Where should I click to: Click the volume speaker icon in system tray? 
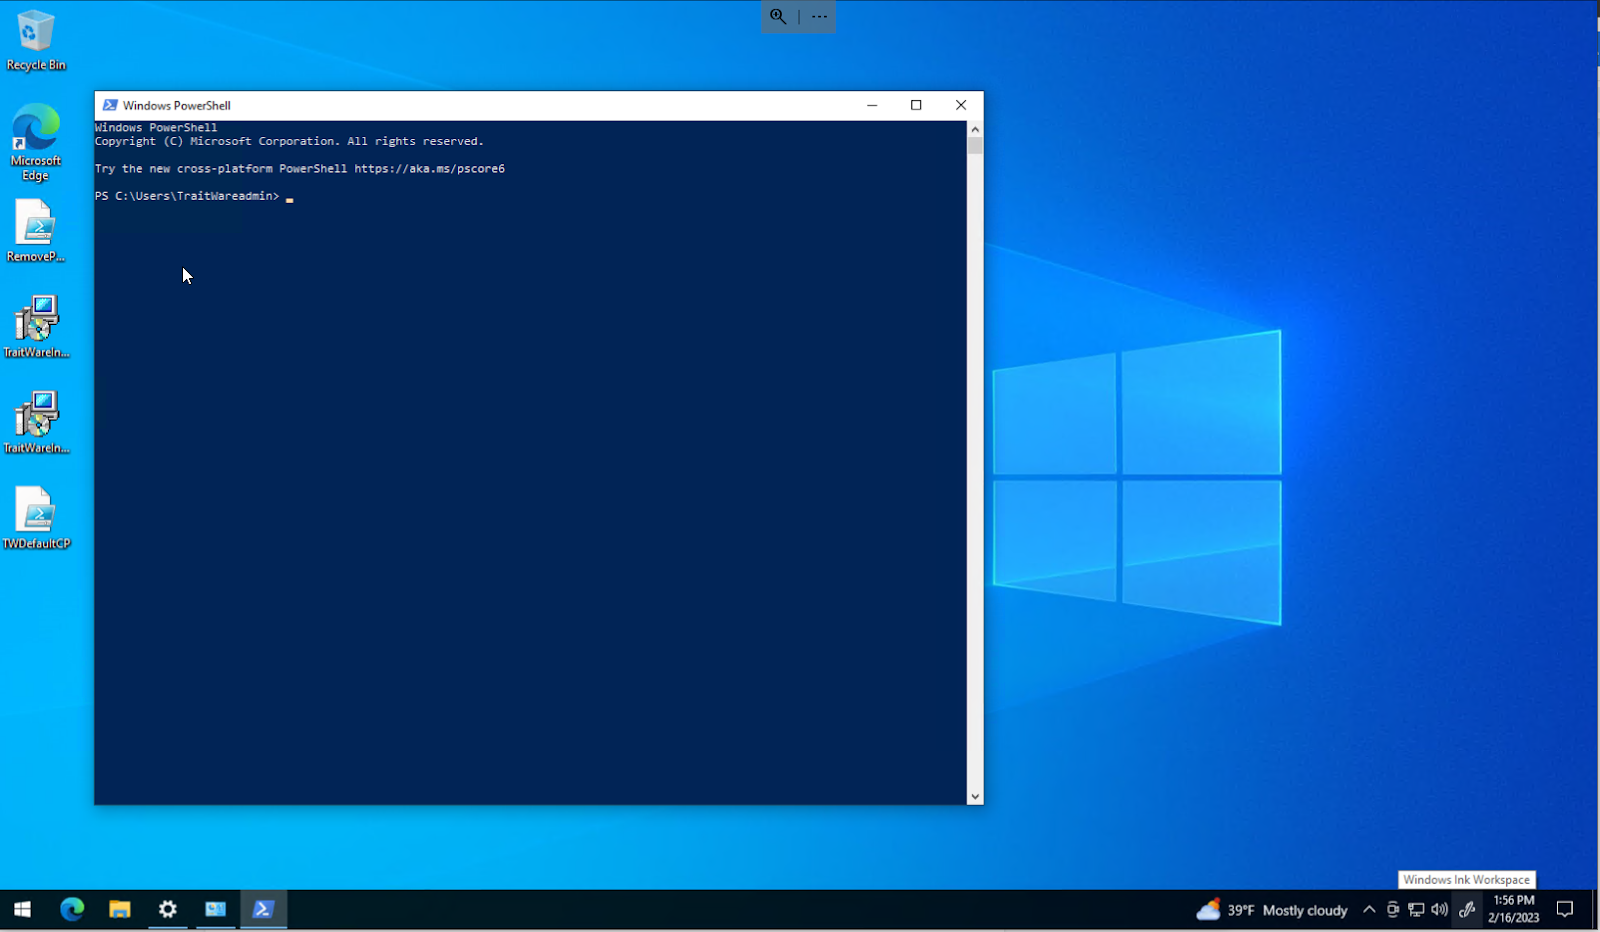click(x=1439, y=909)
